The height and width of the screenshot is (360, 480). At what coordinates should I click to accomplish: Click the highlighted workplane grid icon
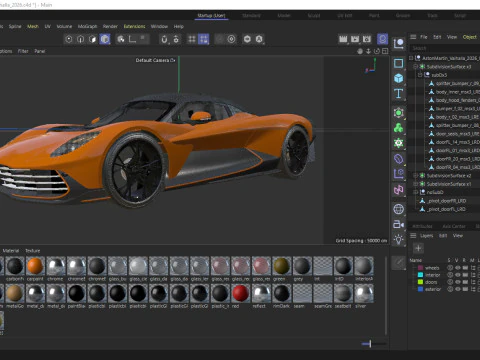(203, 39)
